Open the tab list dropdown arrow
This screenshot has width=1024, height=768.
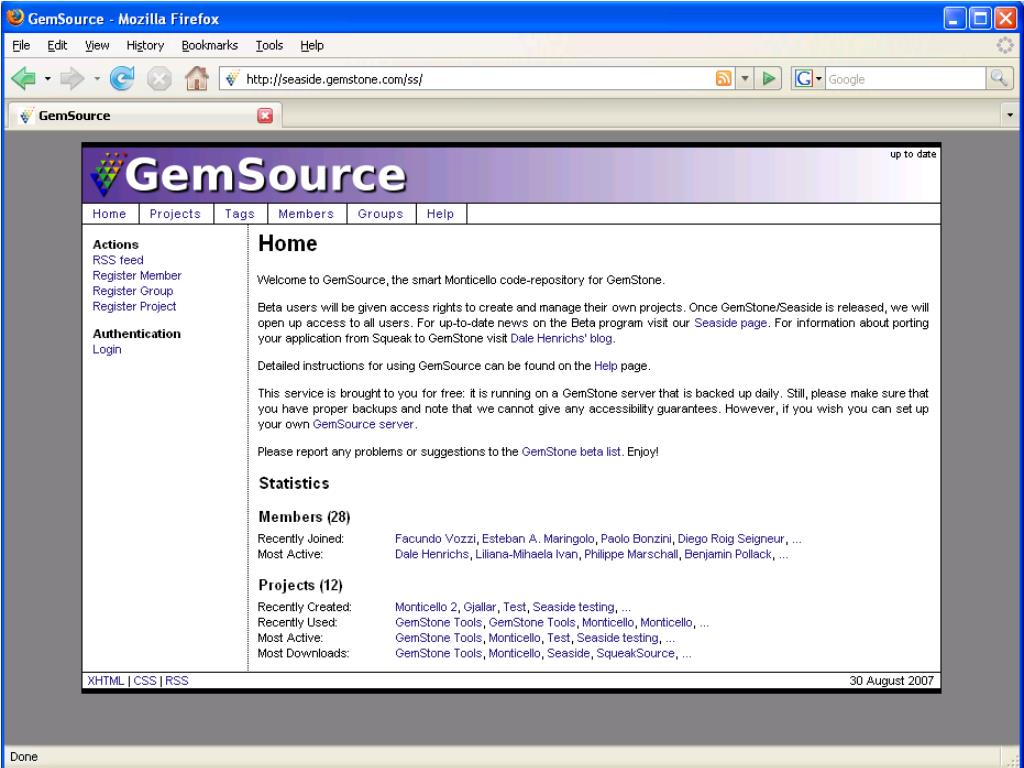pyautogui.click(x=1010, y=116)
